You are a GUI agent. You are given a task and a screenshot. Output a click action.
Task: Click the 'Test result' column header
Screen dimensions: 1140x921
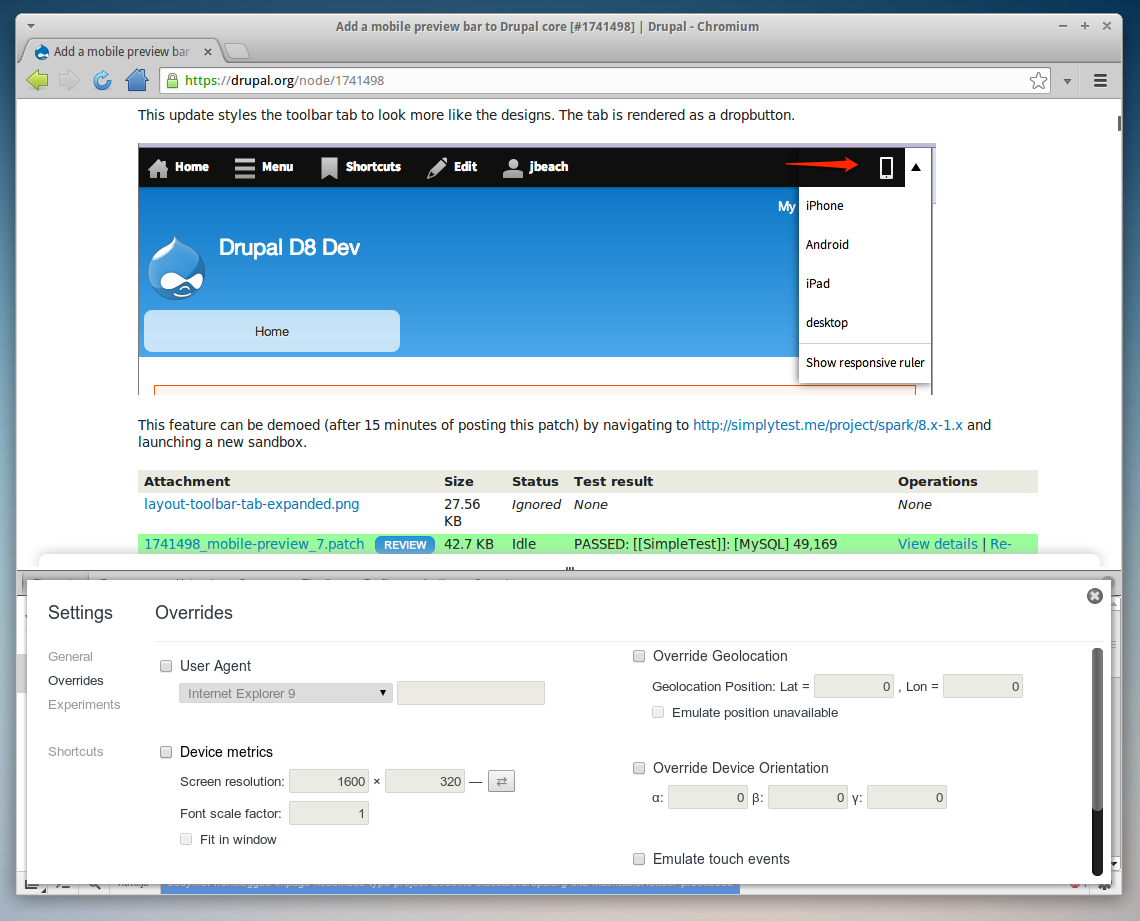(x=613, y=481)
